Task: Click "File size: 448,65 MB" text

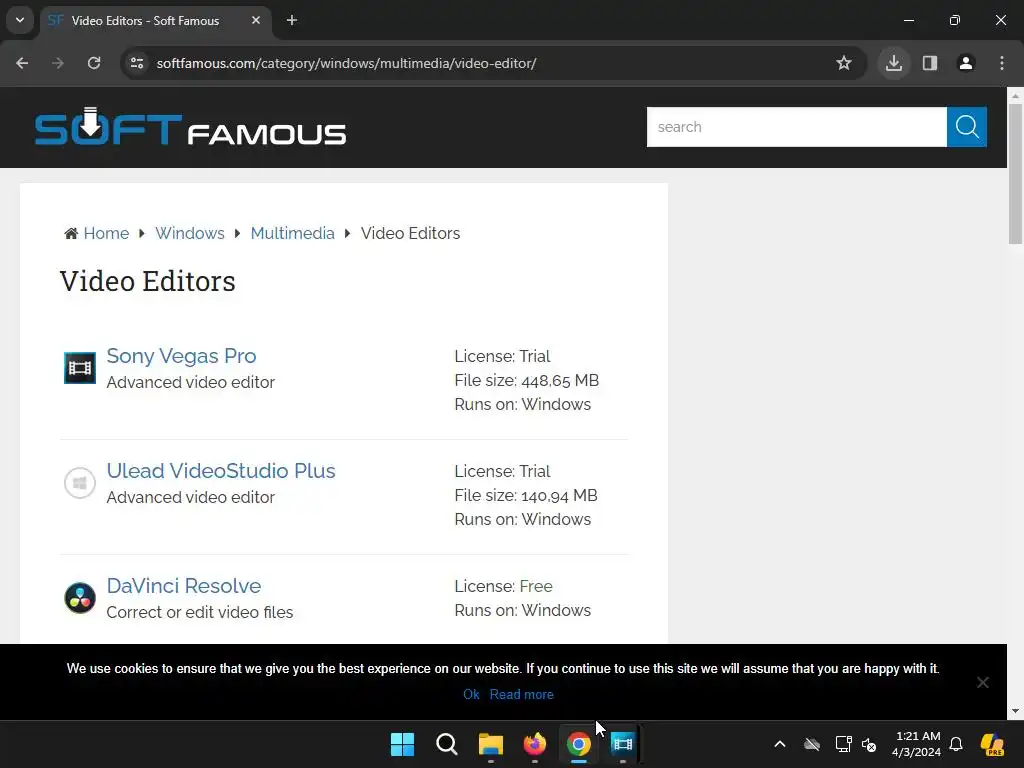Action: [526, 380]
